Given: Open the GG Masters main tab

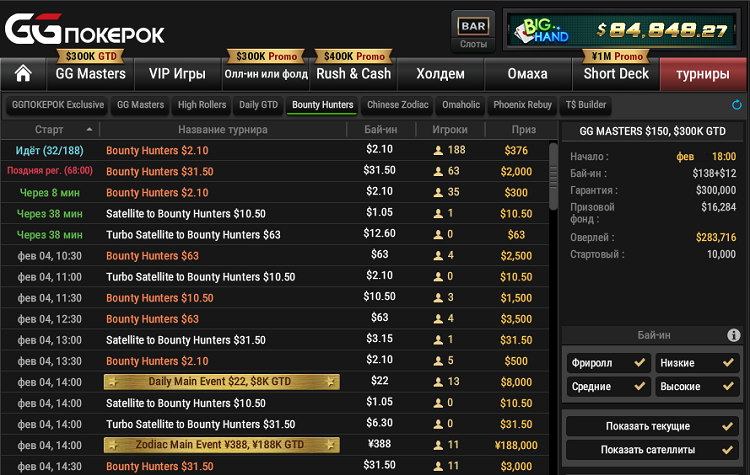Looking at the screenshot, I should 90,74.
